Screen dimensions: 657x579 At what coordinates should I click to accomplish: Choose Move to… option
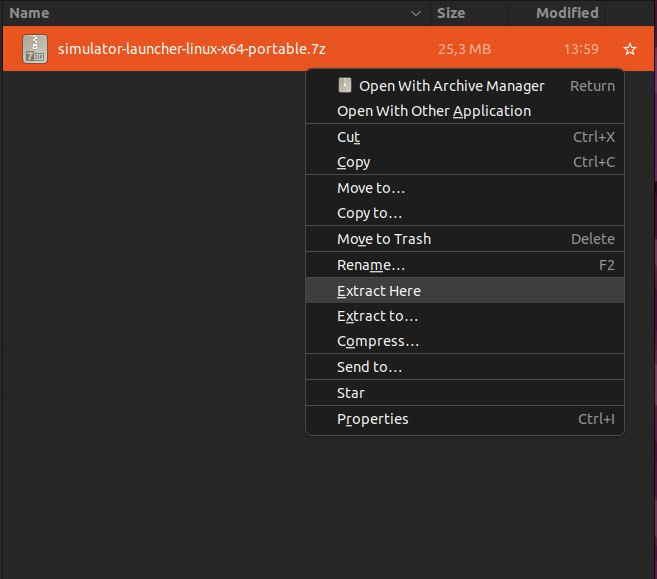coord(370,188)
